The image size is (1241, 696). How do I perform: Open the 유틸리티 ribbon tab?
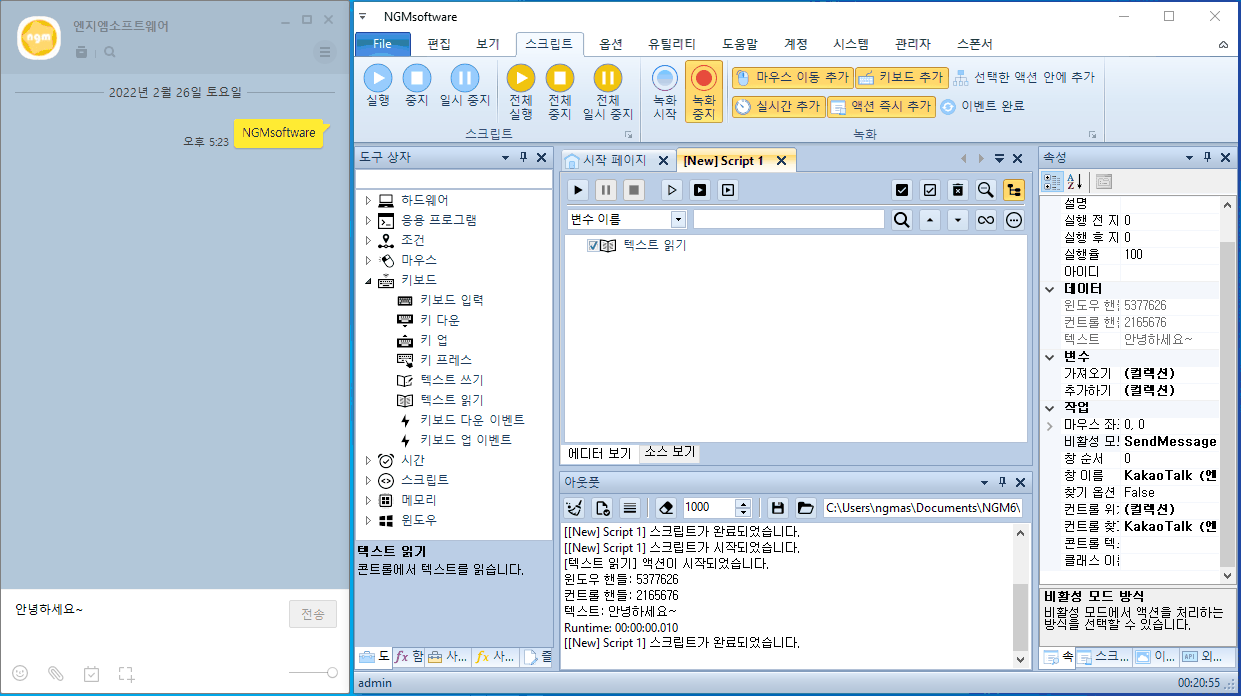tap(672, 44)
